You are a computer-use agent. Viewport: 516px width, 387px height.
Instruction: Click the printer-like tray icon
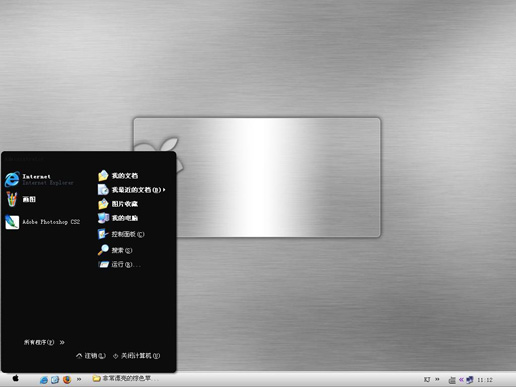pyautogui.click(x=452, y=380)
